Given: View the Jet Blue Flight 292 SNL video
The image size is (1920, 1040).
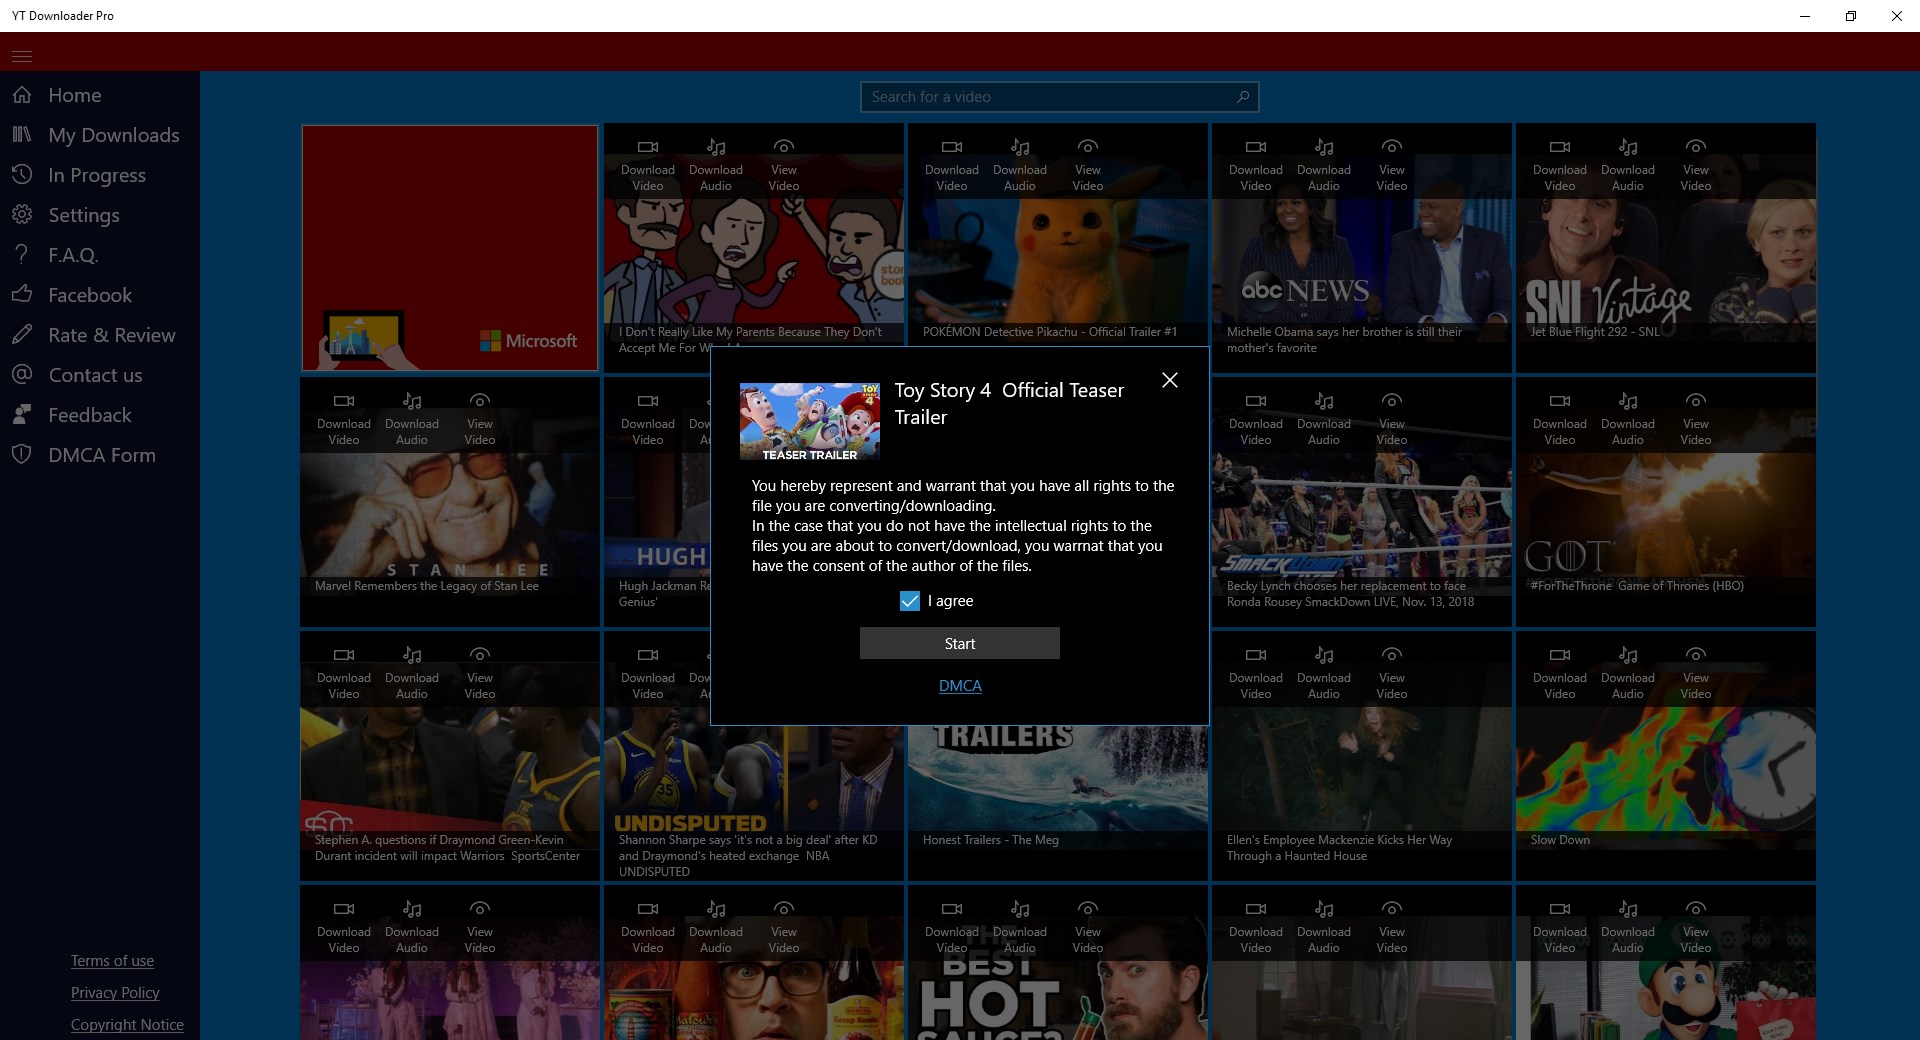Looking at the screenshot, I should [1696, 165].
